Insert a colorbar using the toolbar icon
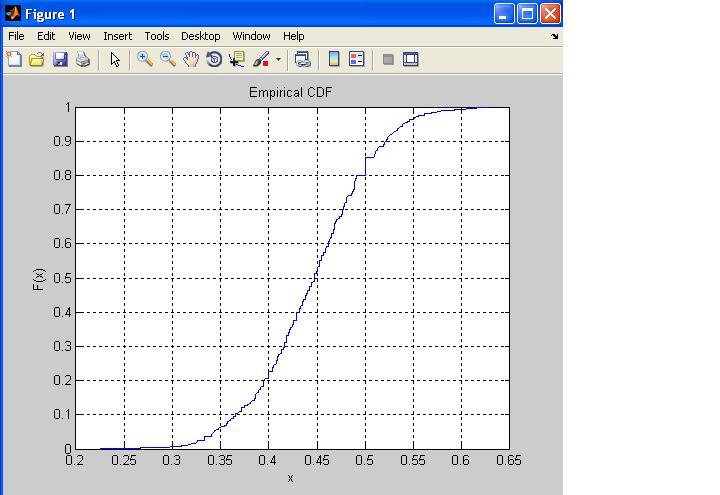 pos(334,59)
